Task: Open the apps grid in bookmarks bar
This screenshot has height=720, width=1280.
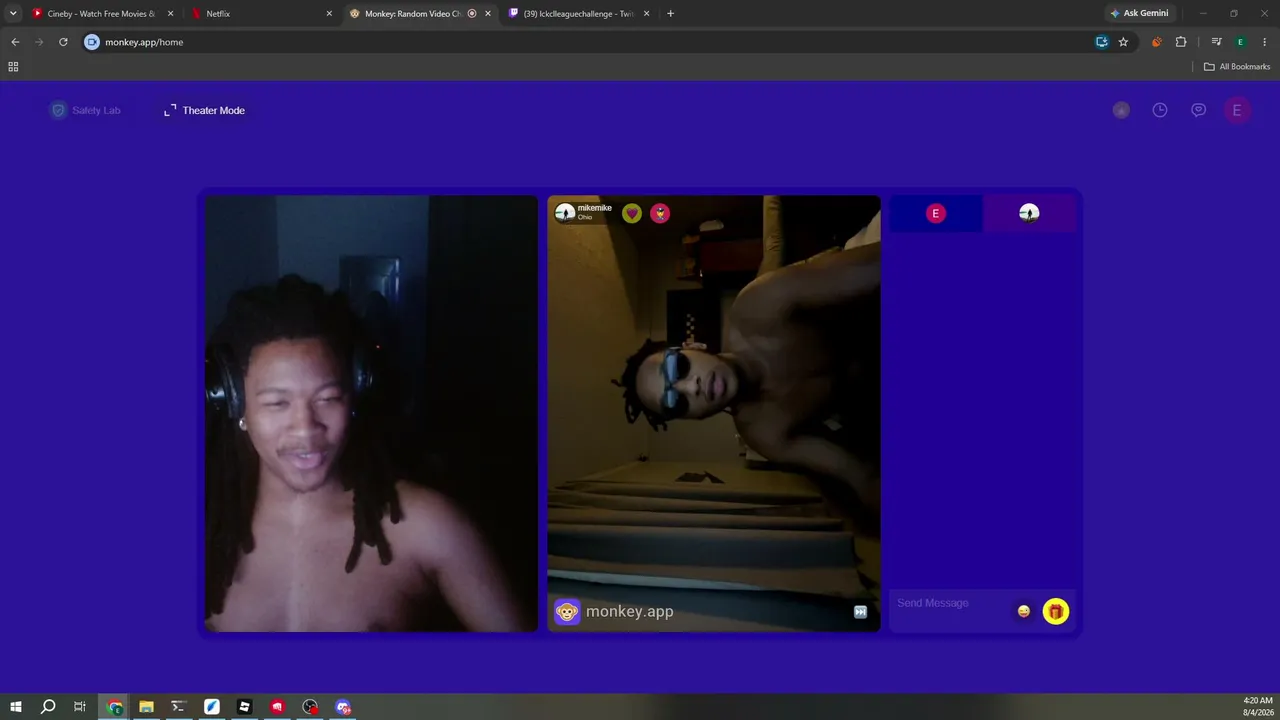Action: tap(13, 67)
